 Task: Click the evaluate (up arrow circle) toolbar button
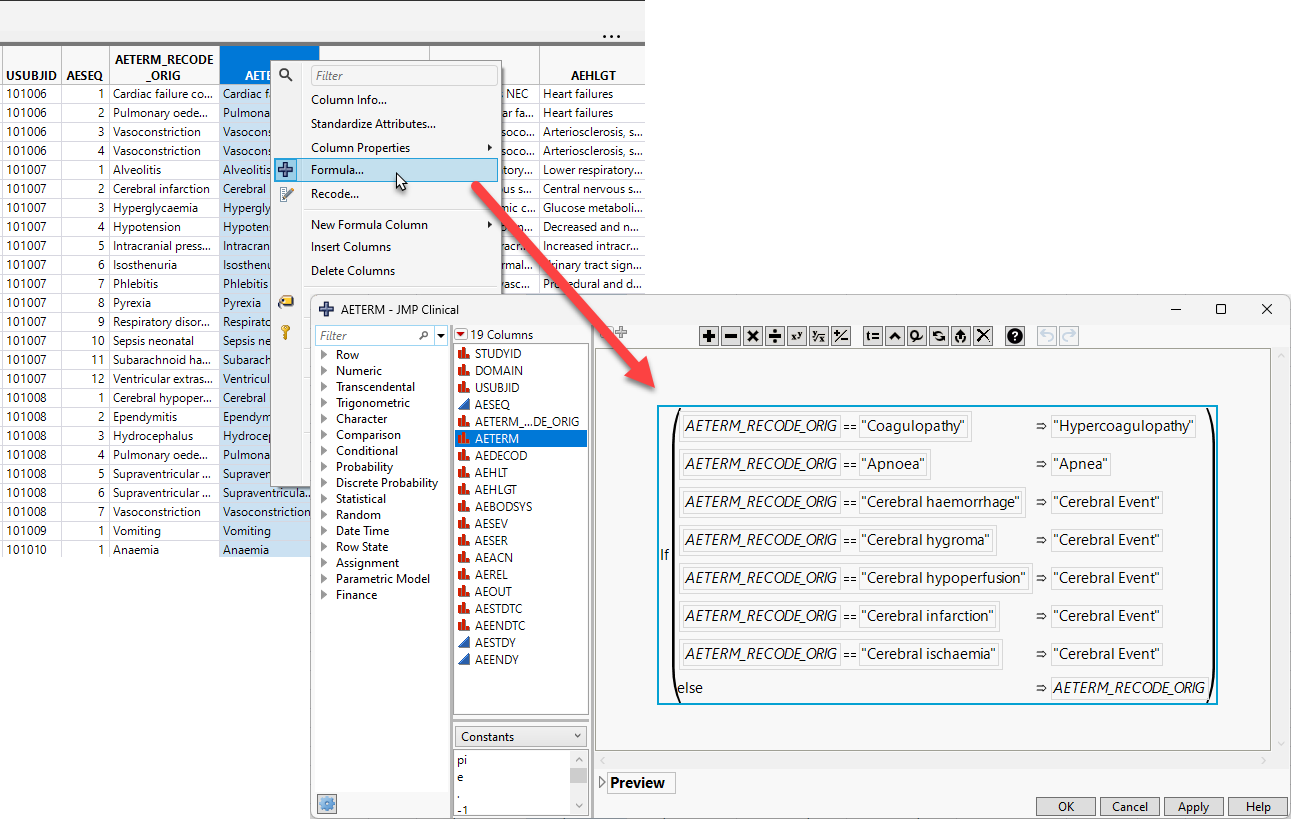point(961,336)
